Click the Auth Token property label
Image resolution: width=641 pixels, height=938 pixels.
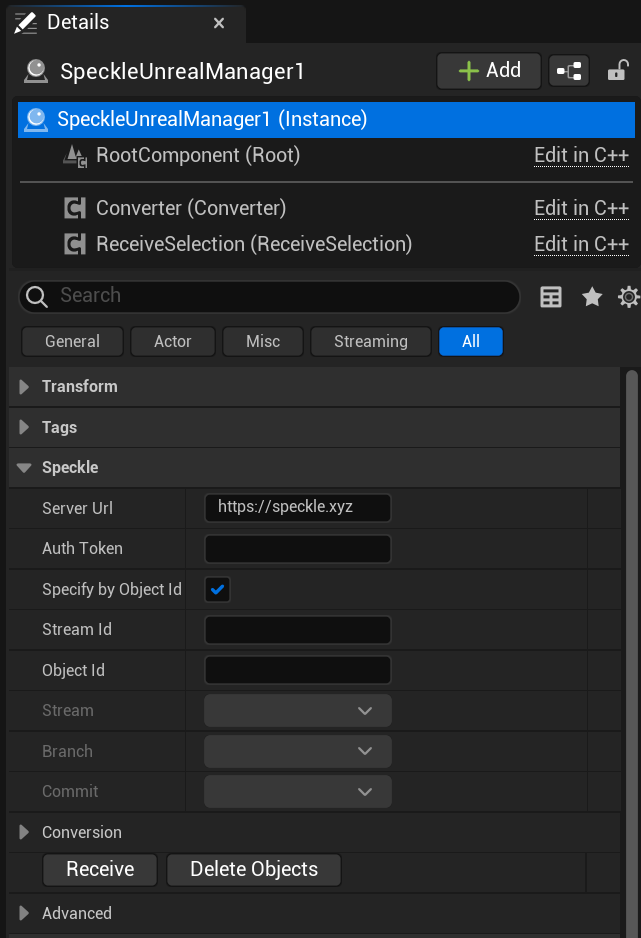[x=83, y=549]
